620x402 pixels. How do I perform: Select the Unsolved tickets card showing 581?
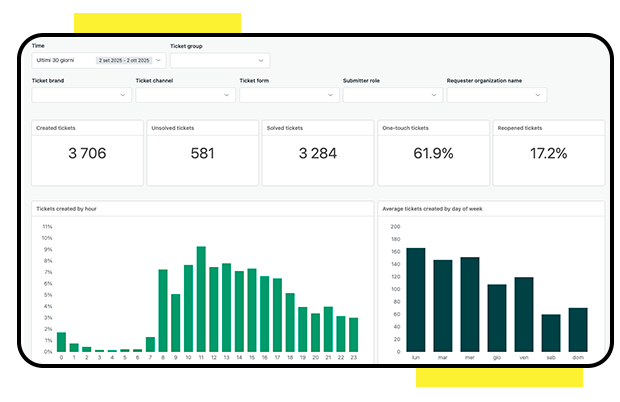point(202,153)
